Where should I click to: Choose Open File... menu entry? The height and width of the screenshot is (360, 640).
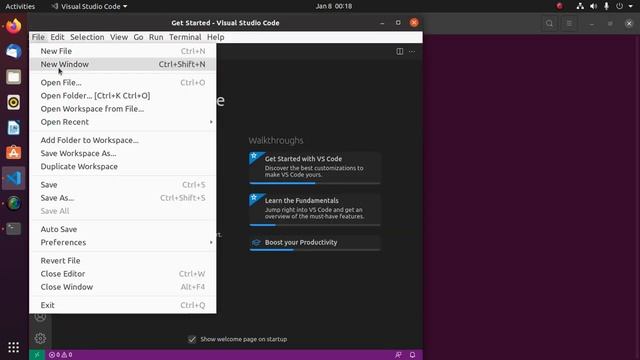tap(122, 82)
